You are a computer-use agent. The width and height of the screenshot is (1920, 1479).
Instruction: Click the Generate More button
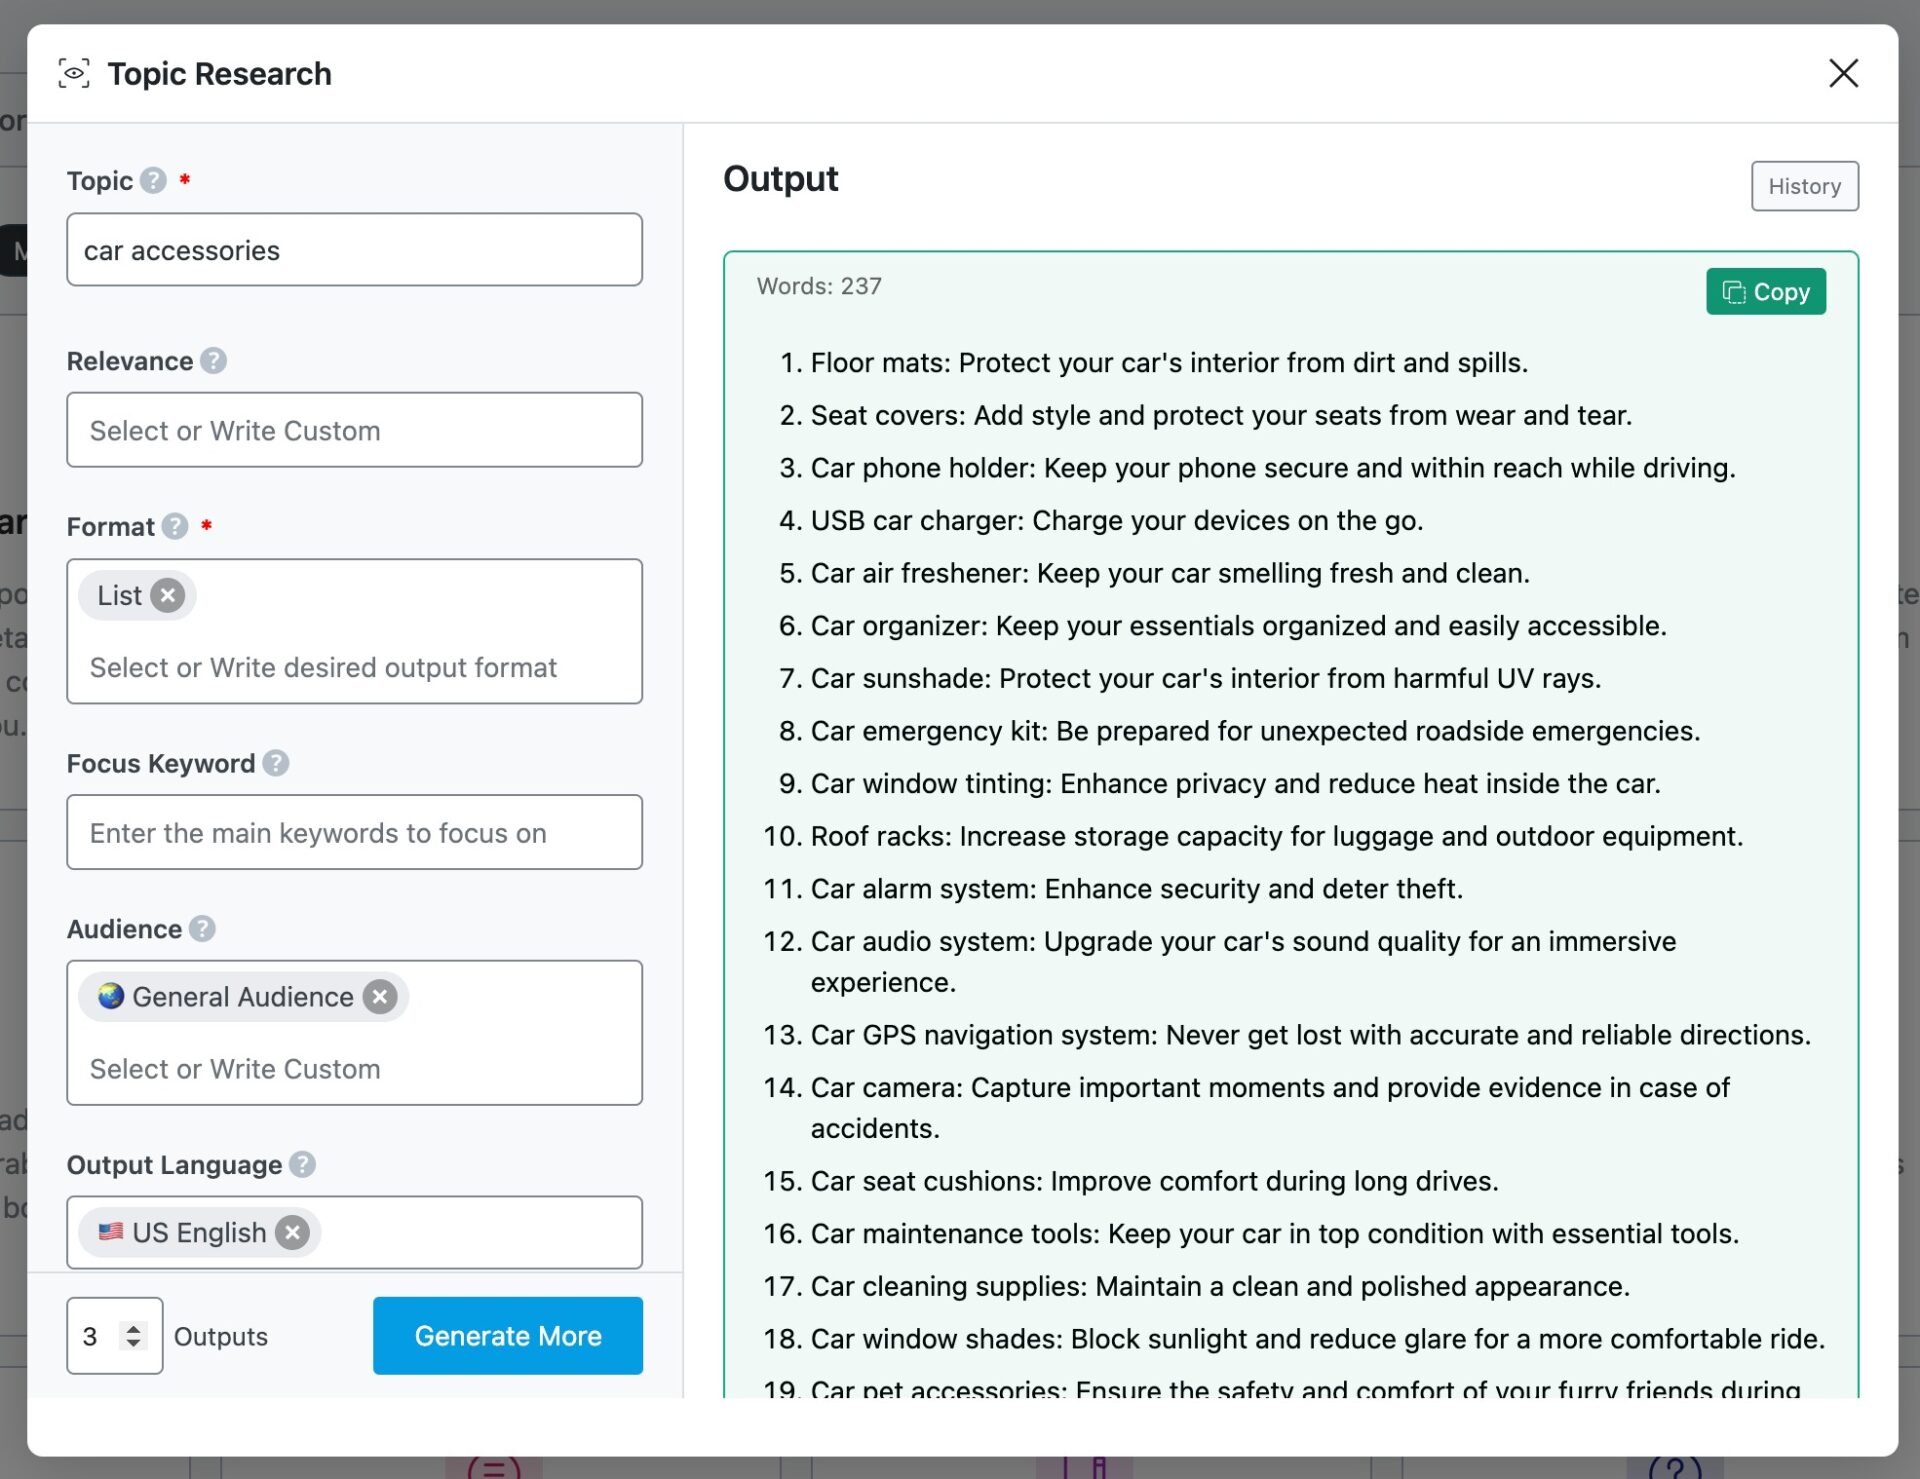(x=507, y=1335)
